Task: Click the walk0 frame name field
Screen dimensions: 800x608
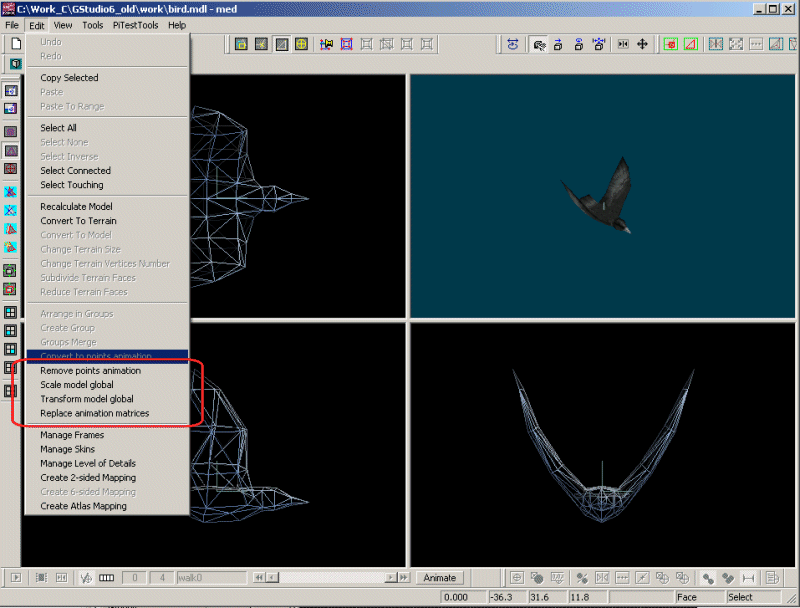Action: tap(211, 577)
